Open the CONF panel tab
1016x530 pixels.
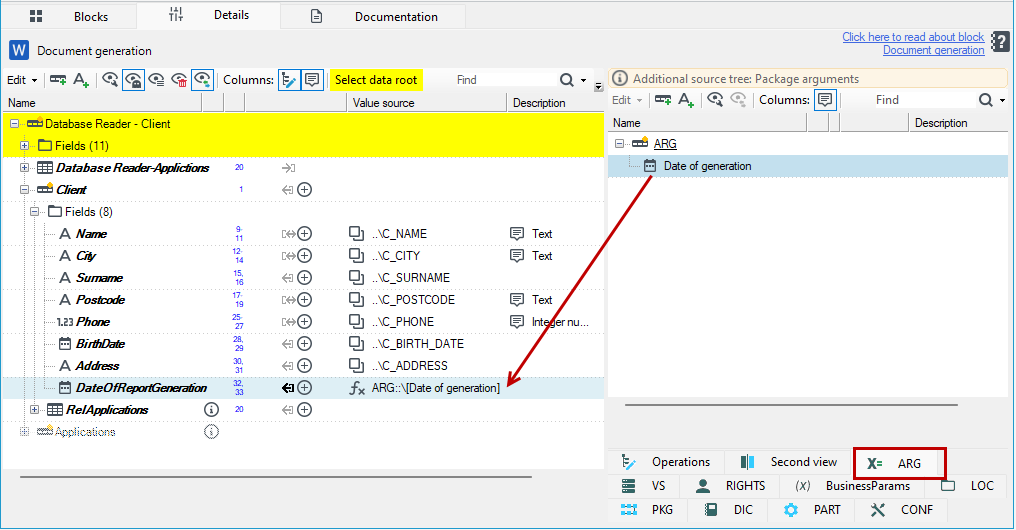tap(901, 509)
